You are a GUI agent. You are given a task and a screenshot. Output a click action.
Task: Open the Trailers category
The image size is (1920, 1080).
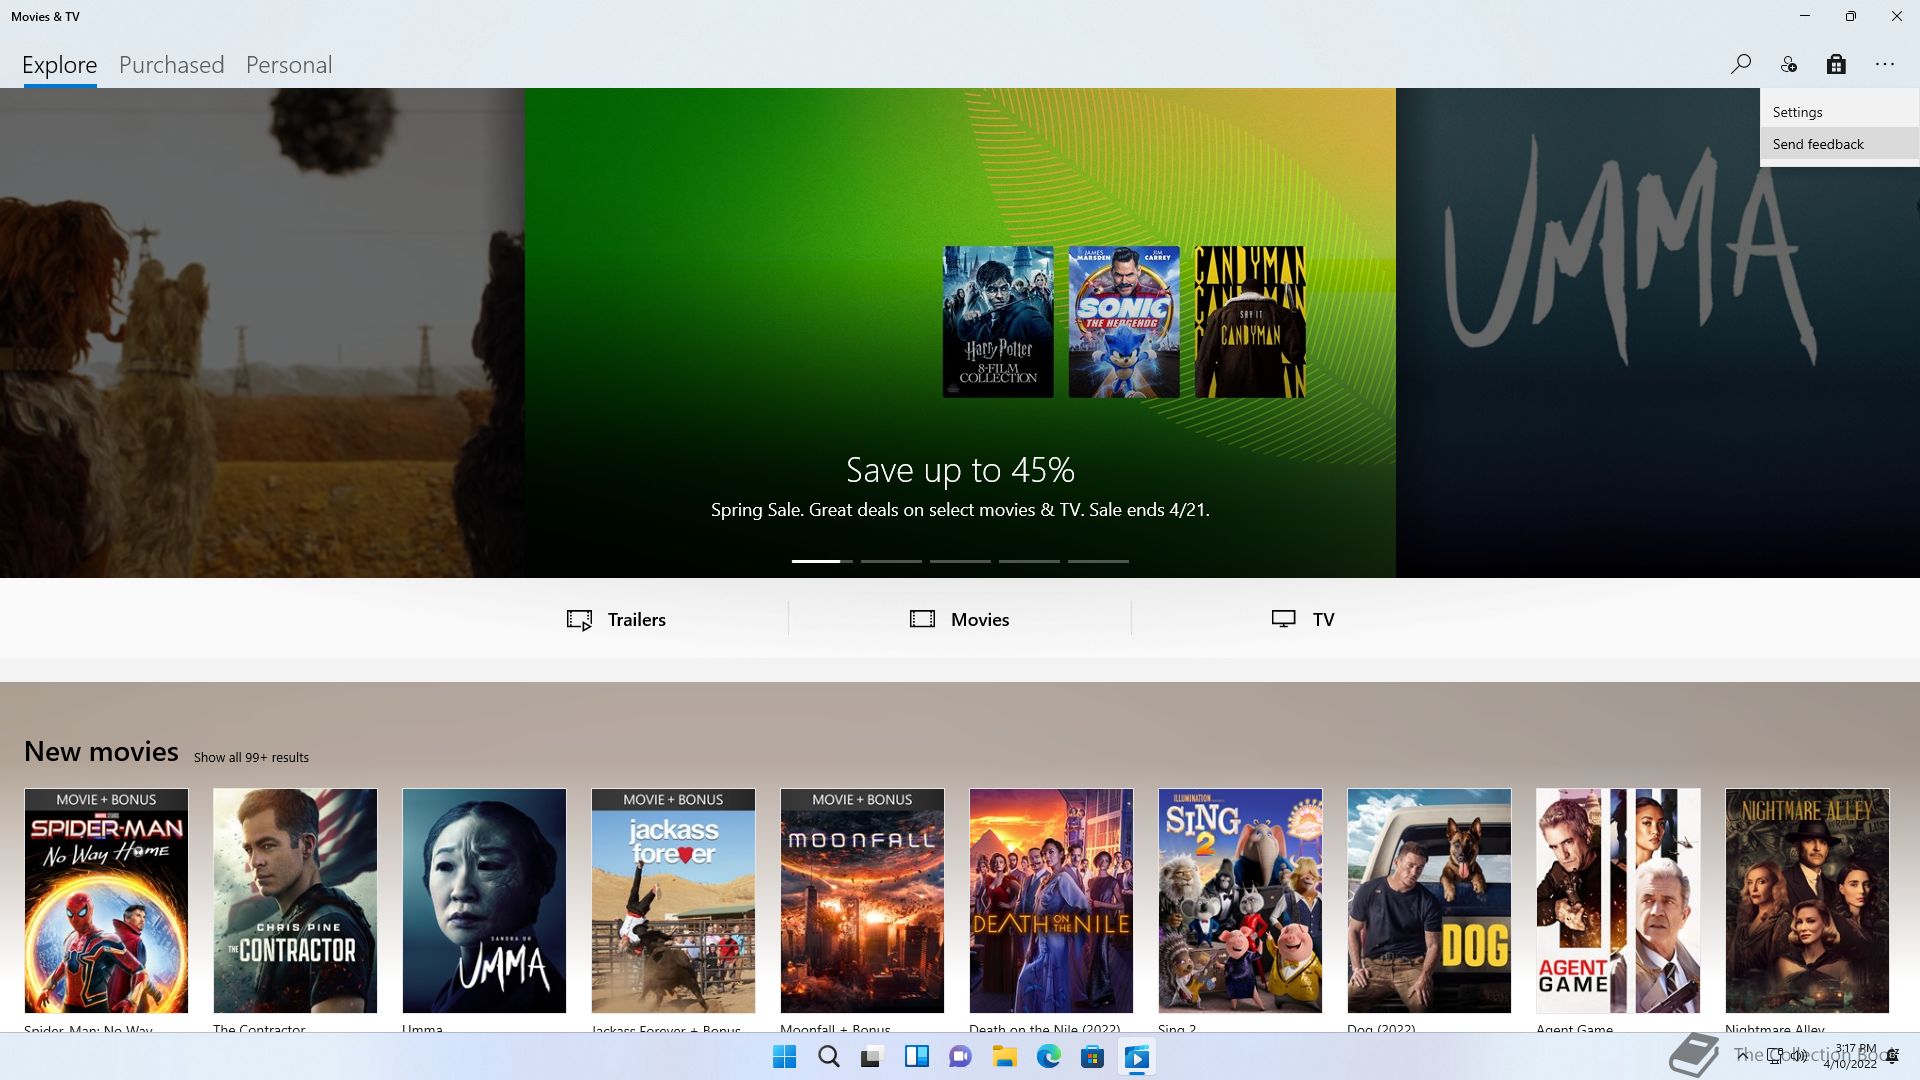point(616,619)
